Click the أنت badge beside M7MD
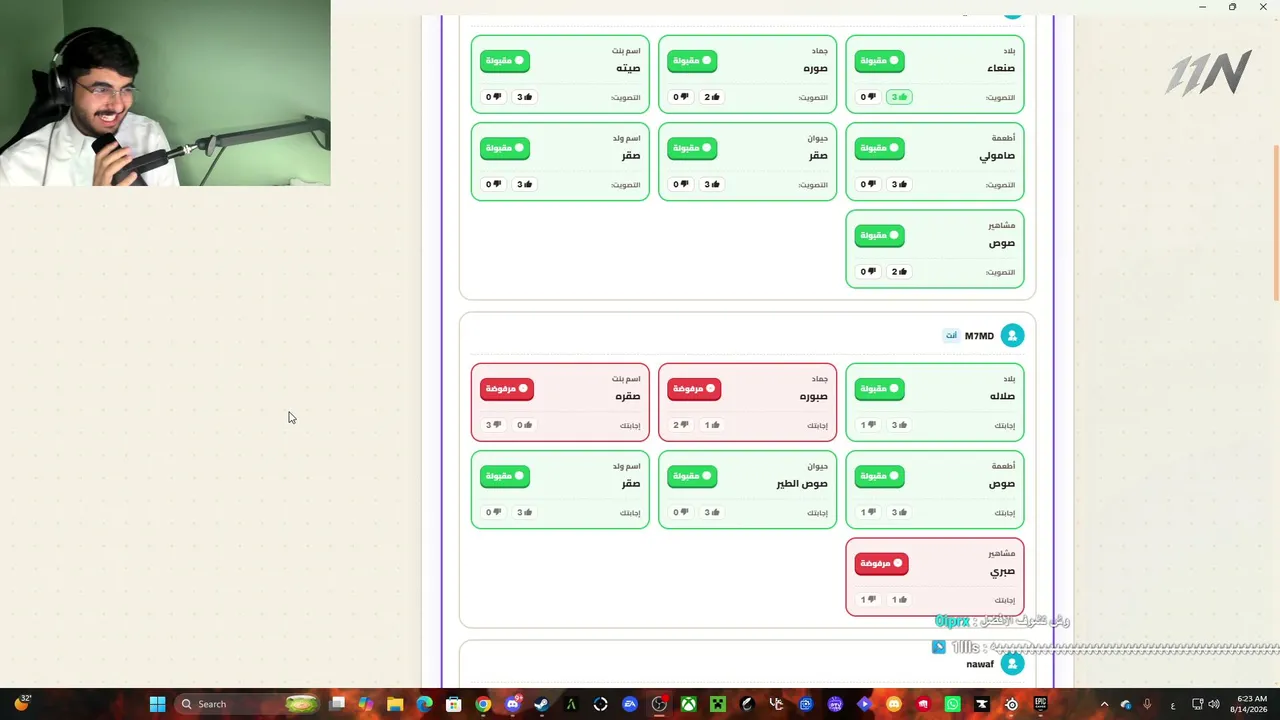The height and width of the screenshot is (720, 1280). point(951,336)
